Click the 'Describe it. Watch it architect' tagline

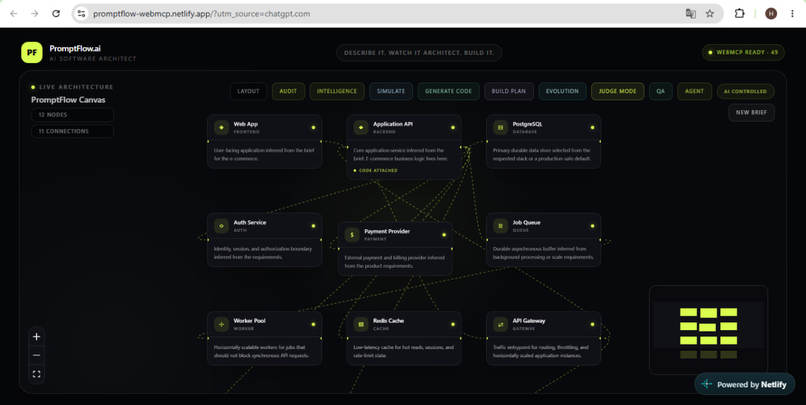(419, 53)
